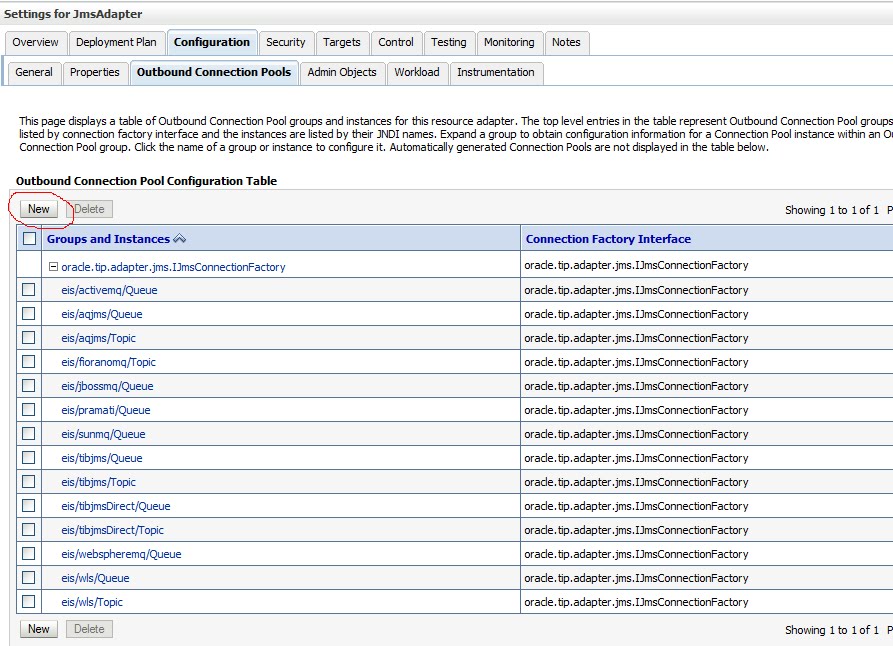Check the box for eis/tibjmsDirect/Queue
The width and height of the screenshot is (893, 646).
coord(28,505)
